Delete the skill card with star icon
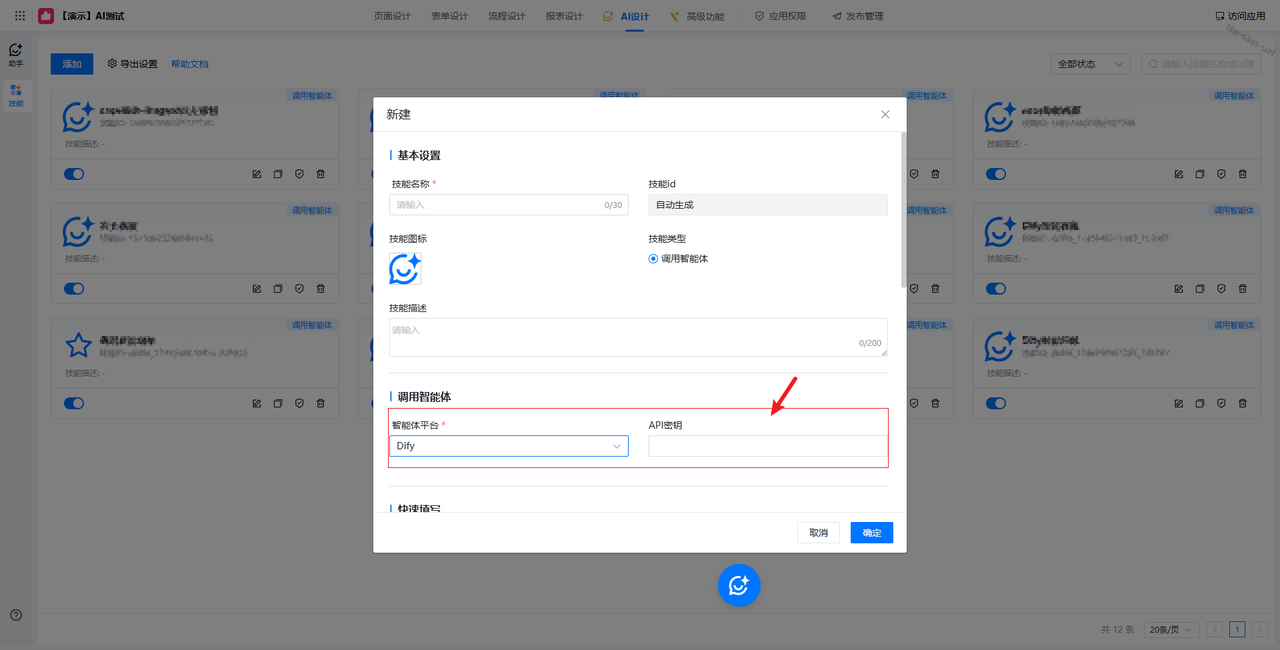This screenshot has height=650, width=1280. point(321,404)
